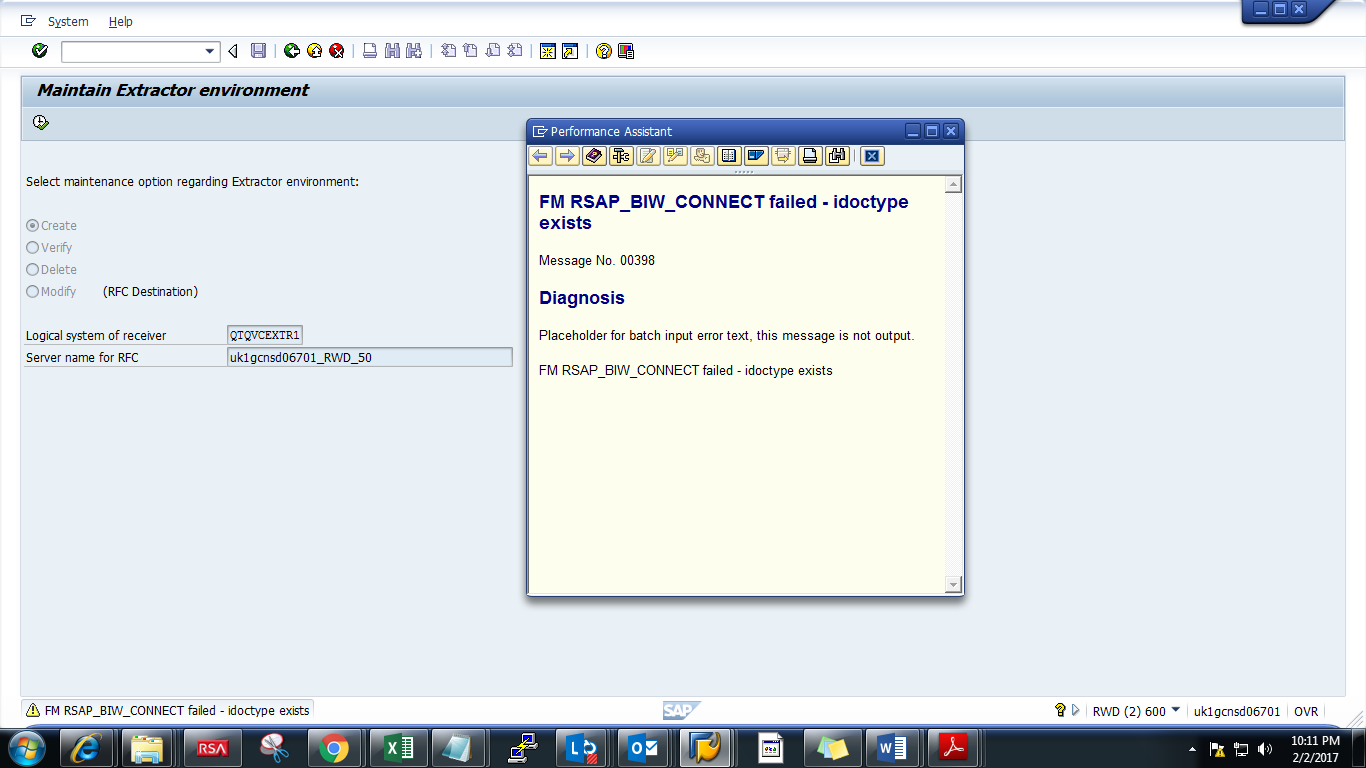Viewport: 1366px width, 768px height.
Task: Open Technical Information in Performance Assistant
Action: (622, 156)
